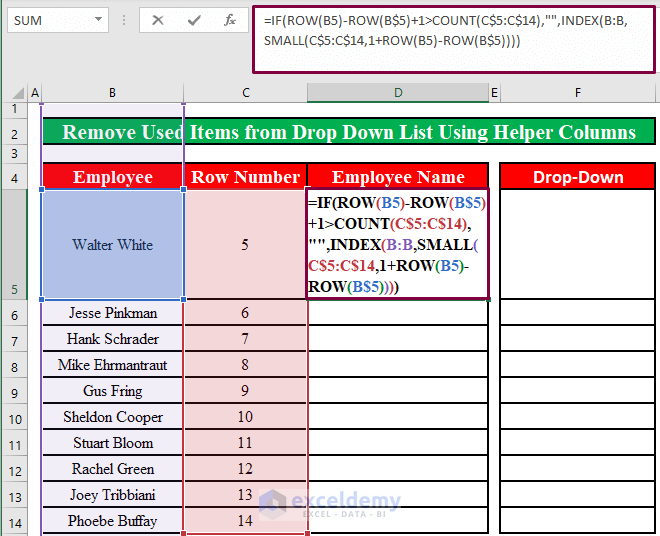The height and width of the screenshot is (536, 660).
Task: Click the green title banner cell
Action: click(x=349, y=132)
